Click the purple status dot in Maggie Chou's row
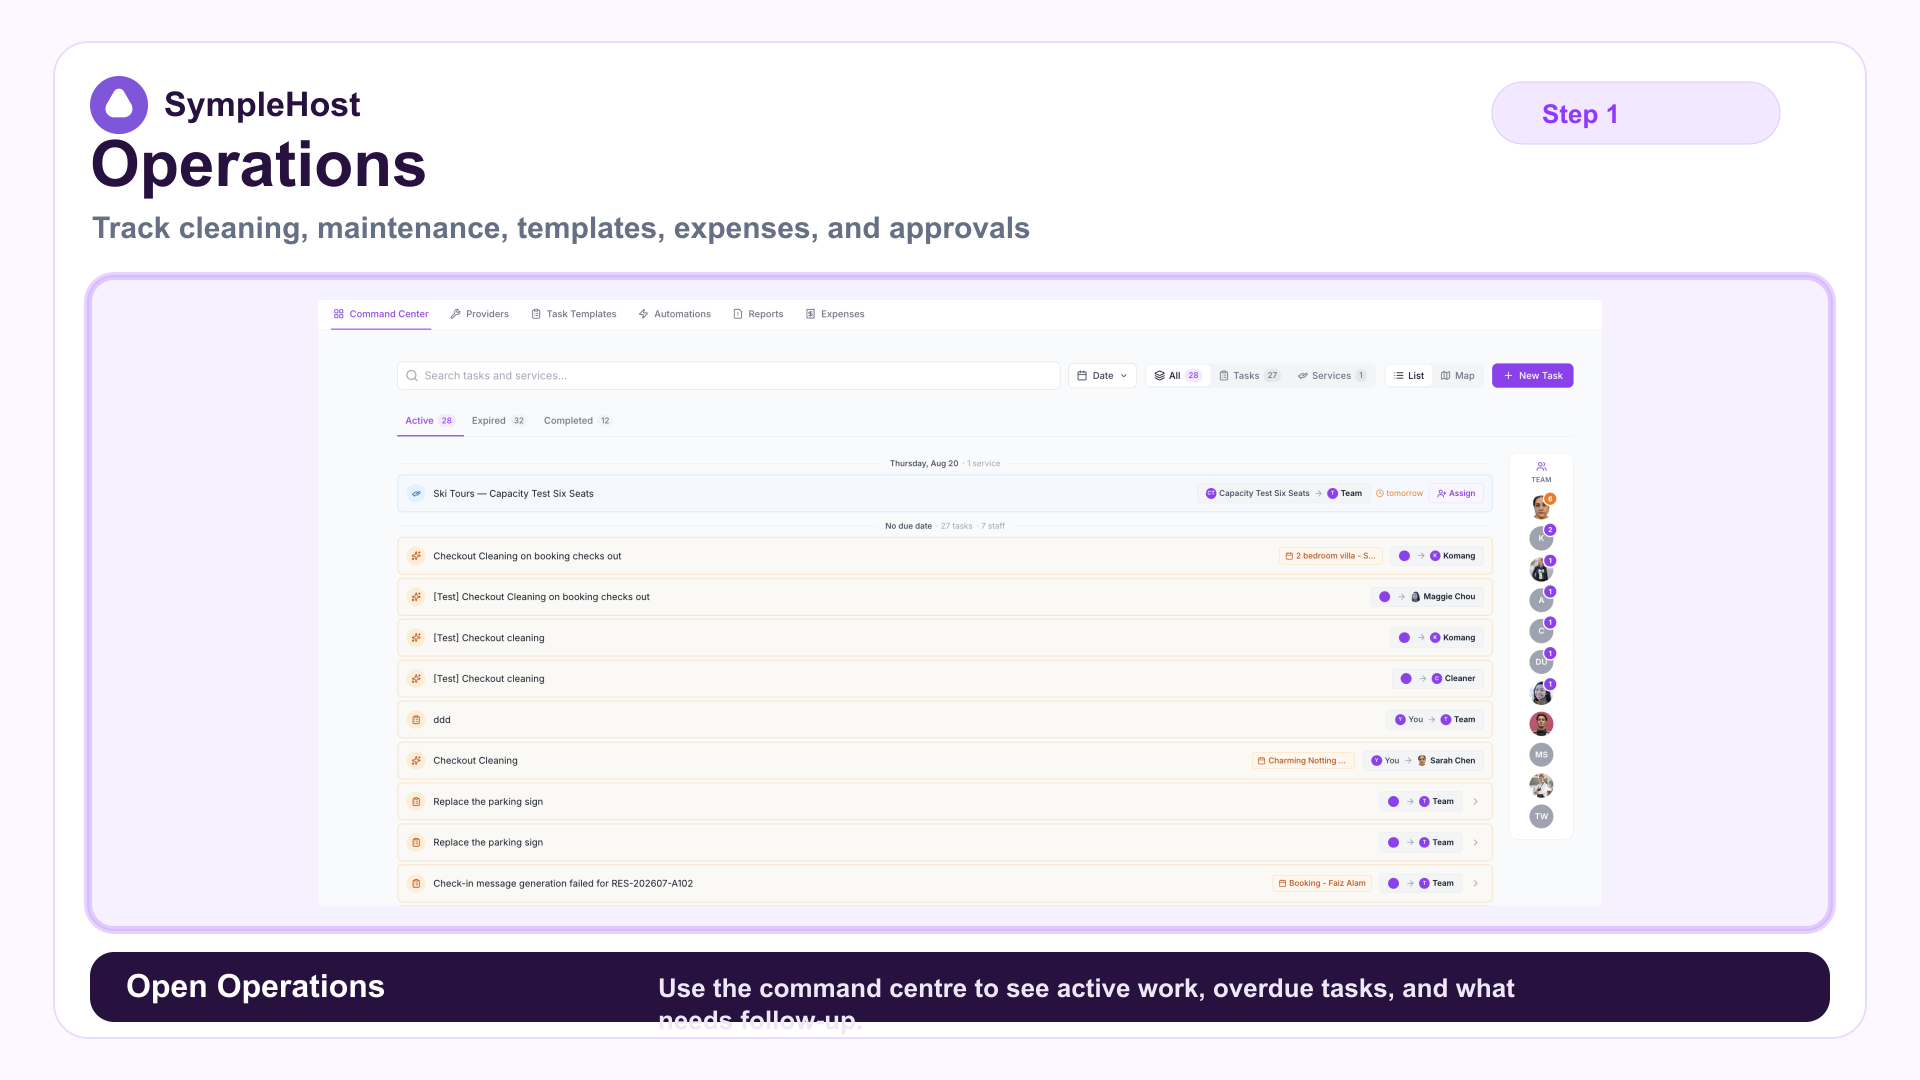The width and height of the screenshot is (1920, 1080). [x=1384, y=597]
